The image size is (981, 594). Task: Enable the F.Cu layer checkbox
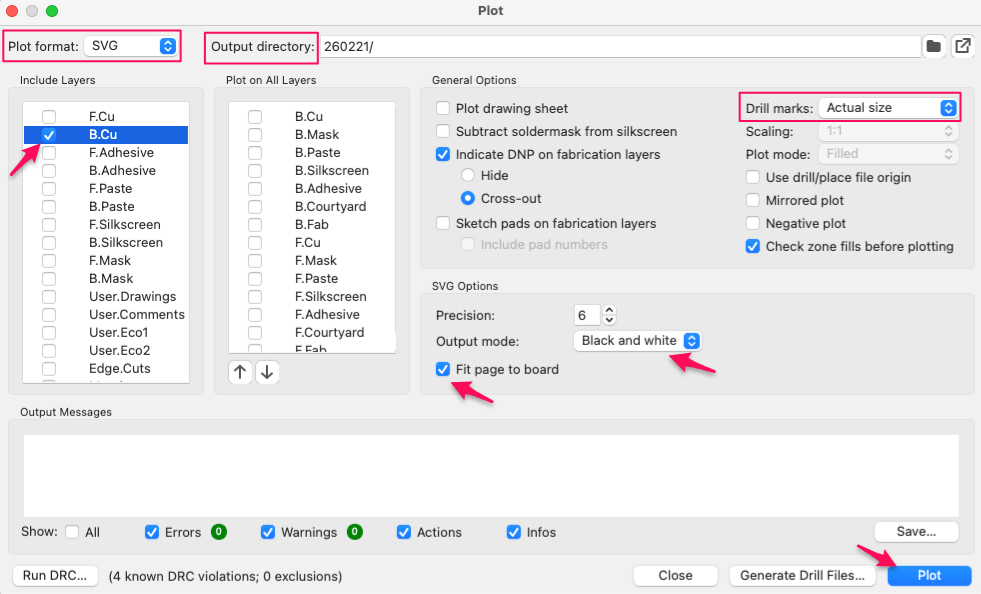tap(49, 117)
